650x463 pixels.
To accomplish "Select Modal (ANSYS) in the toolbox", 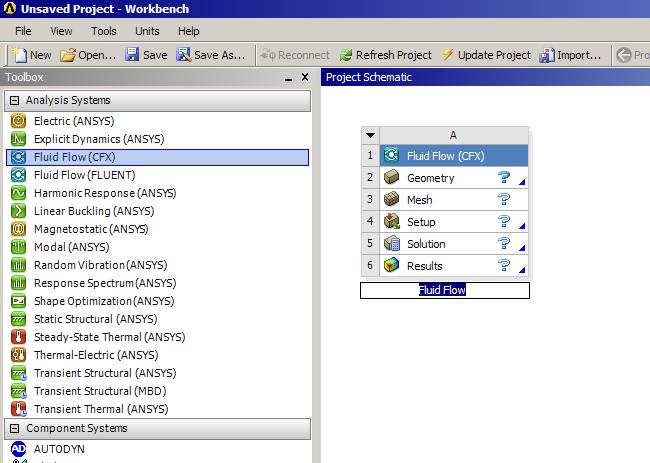I will 71,247.
